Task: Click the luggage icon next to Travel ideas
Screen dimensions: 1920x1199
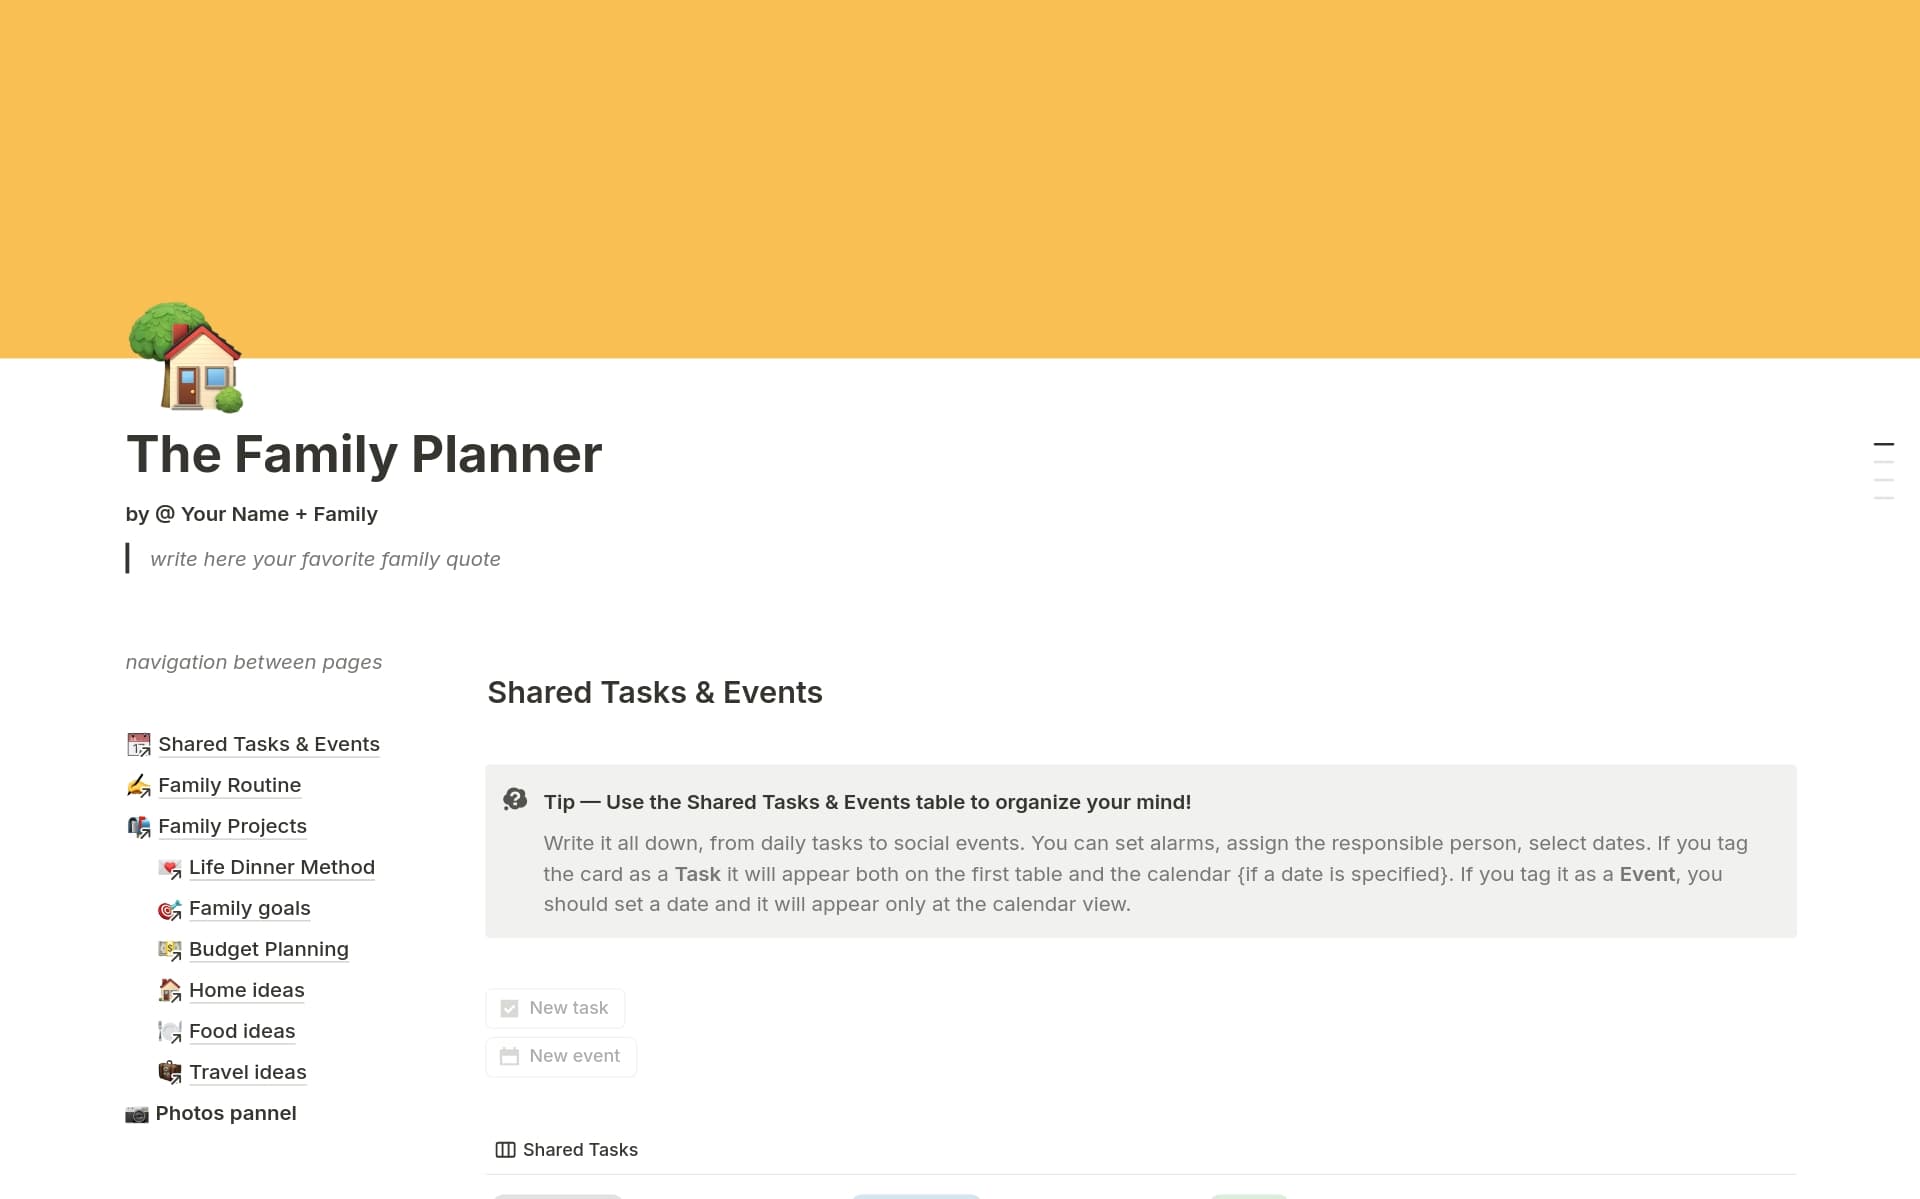Action: click(170, 1072)
